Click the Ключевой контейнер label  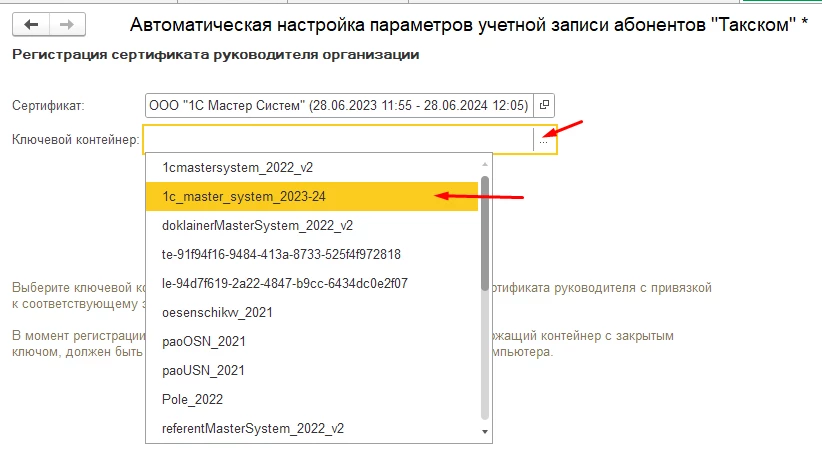point(76,140)
